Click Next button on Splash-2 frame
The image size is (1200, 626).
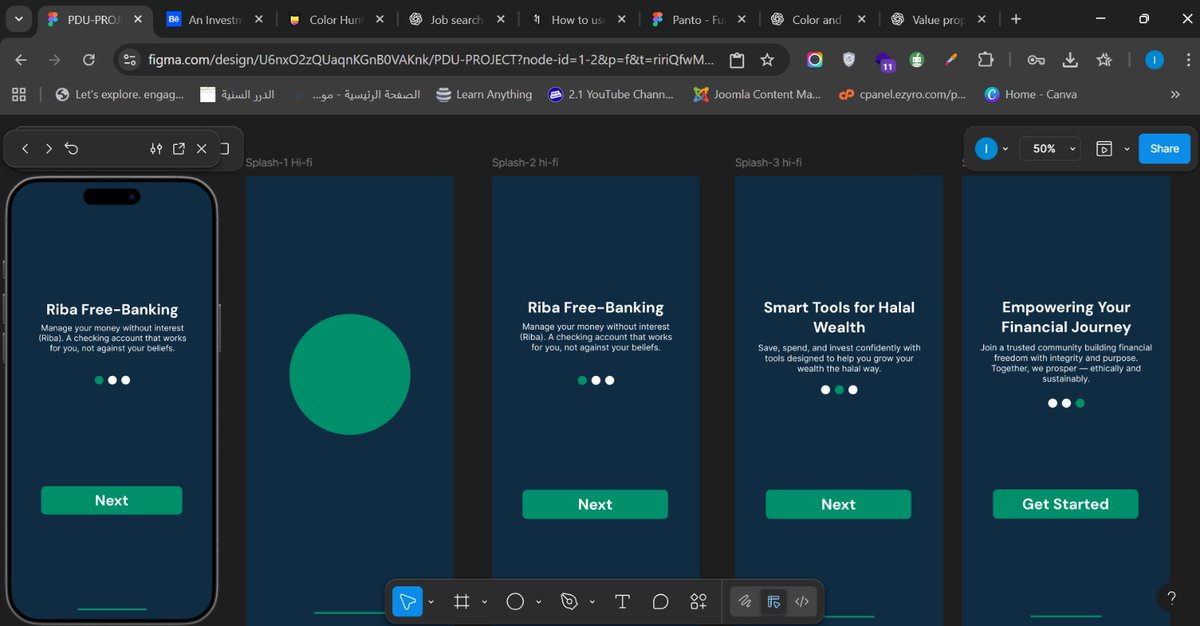click(595, 504)
